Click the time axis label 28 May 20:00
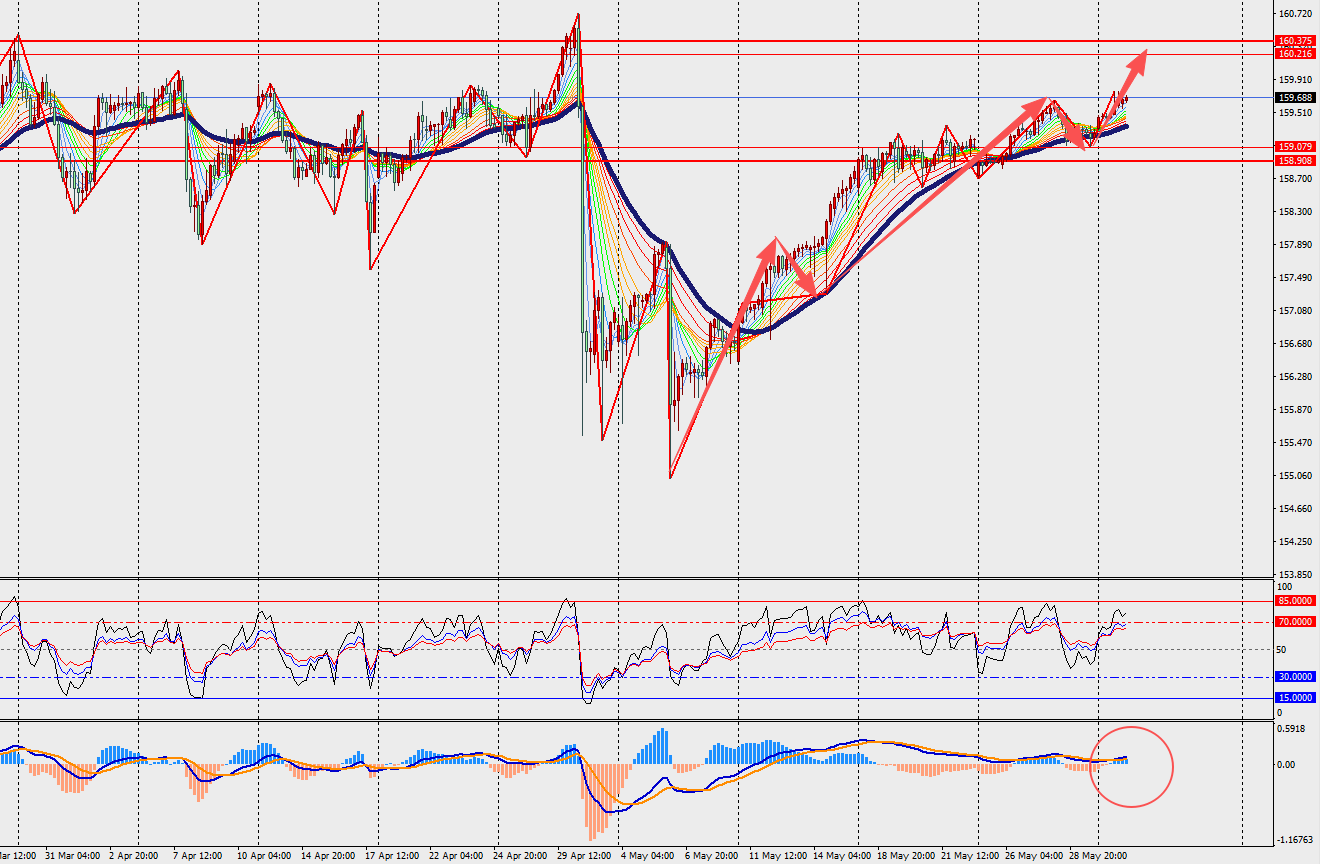1321x864 pixels. [1097, 857]
